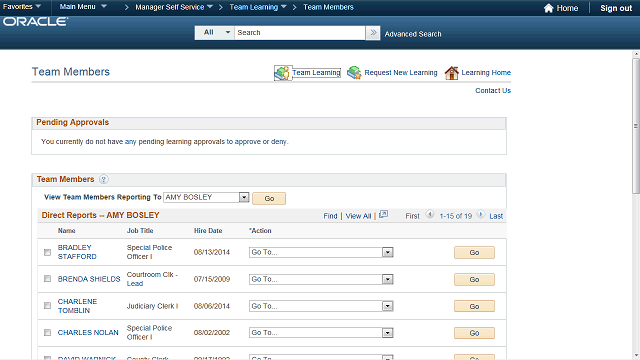
Task: Click the previous page arrow icon
Action: [x=430, y=214]
